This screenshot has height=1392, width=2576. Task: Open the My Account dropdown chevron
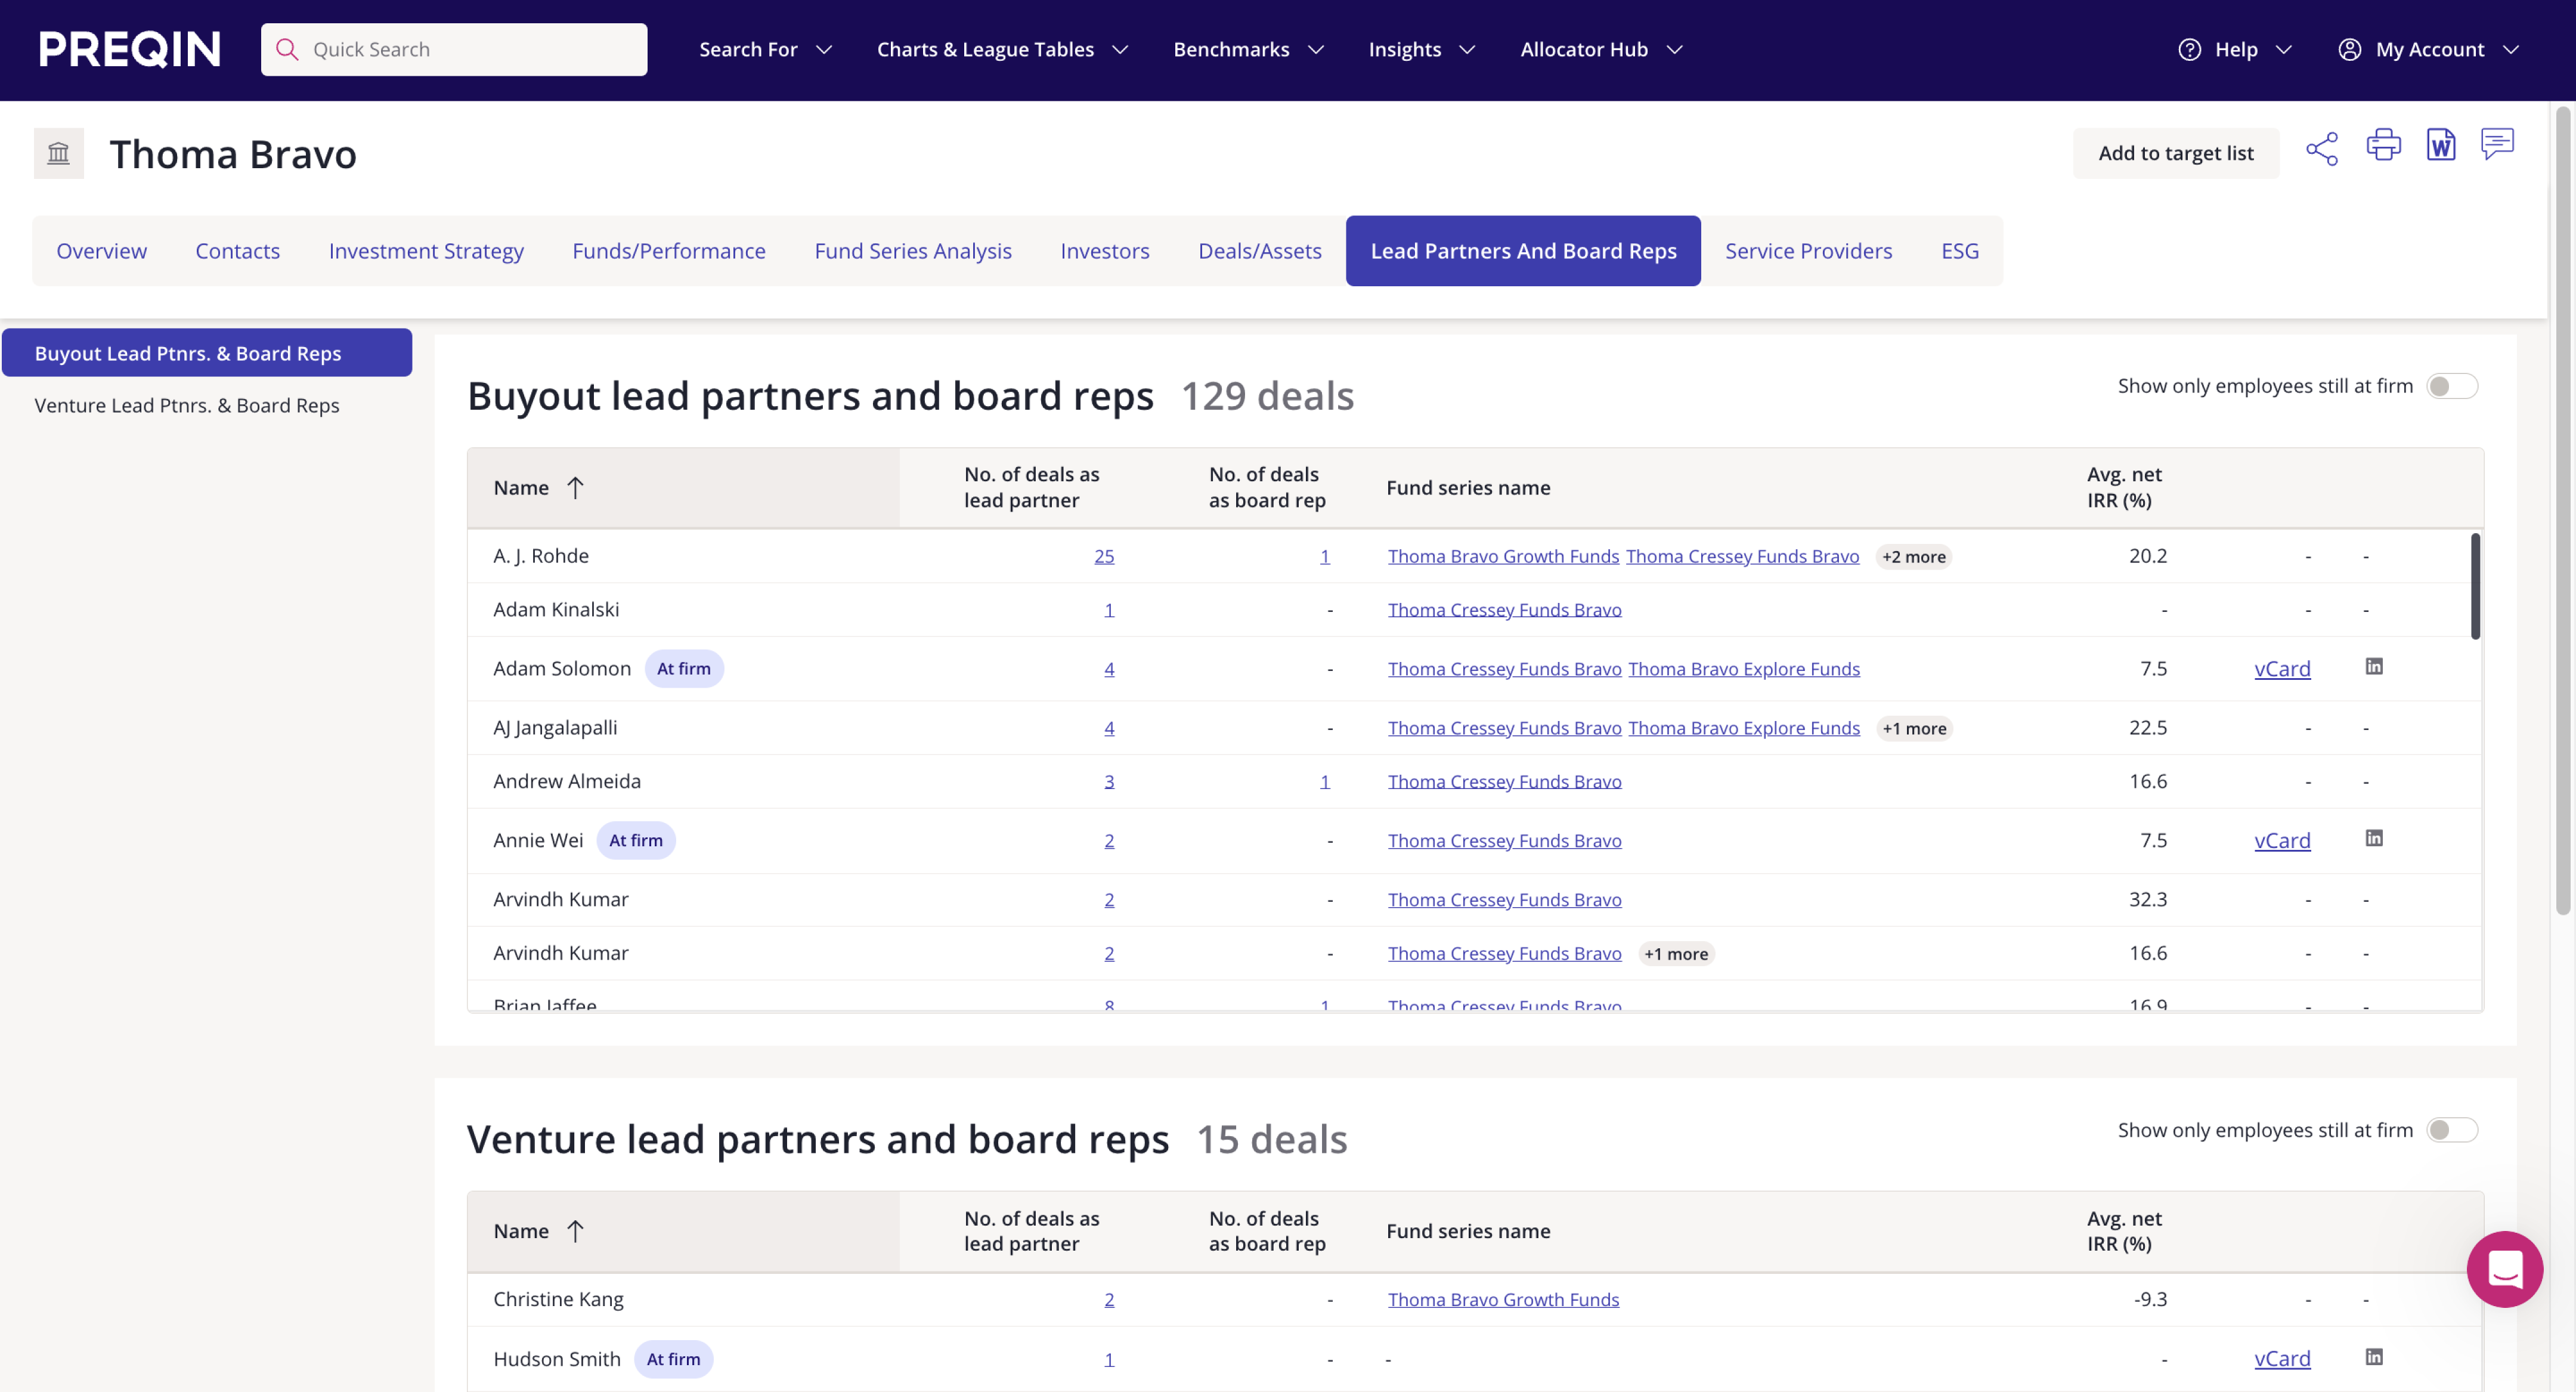point(2510,50)
